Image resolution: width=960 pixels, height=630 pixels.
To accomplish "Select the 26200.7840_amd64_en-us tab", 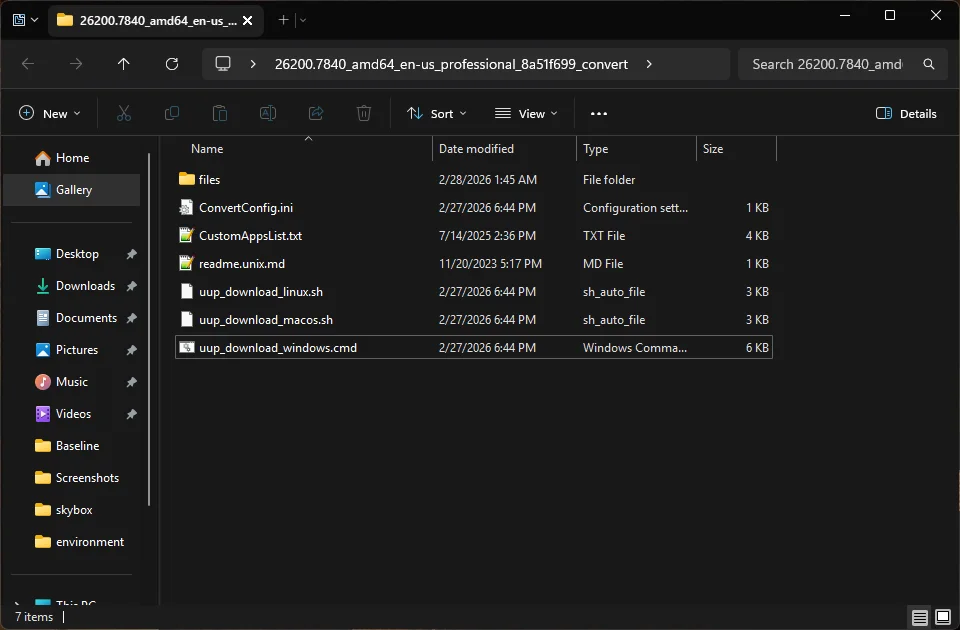I will tap(156, 20).
